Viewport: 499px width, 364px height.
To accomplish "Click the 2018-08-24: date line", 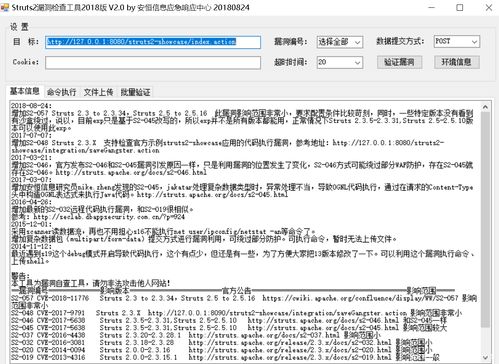I will [31, 106].
